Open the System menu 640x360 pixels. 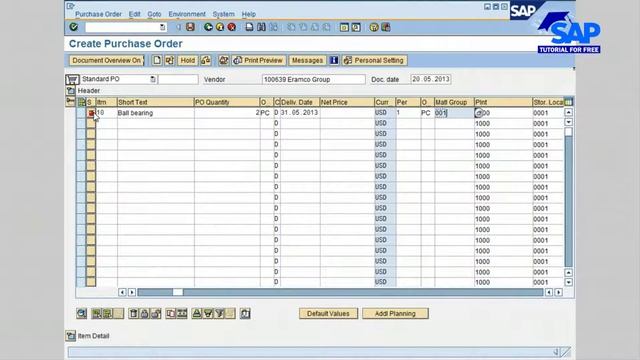(224, 14)
